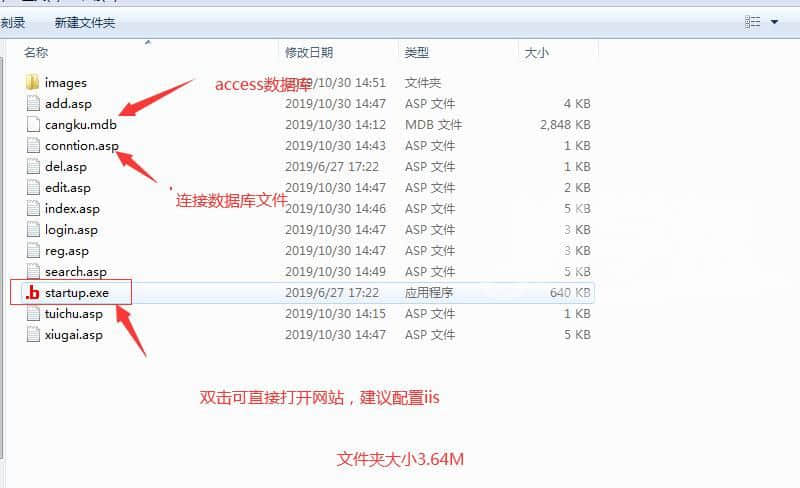Select the index.asp file icon
This screenshot has width=800, height=488.
[32, 209]
